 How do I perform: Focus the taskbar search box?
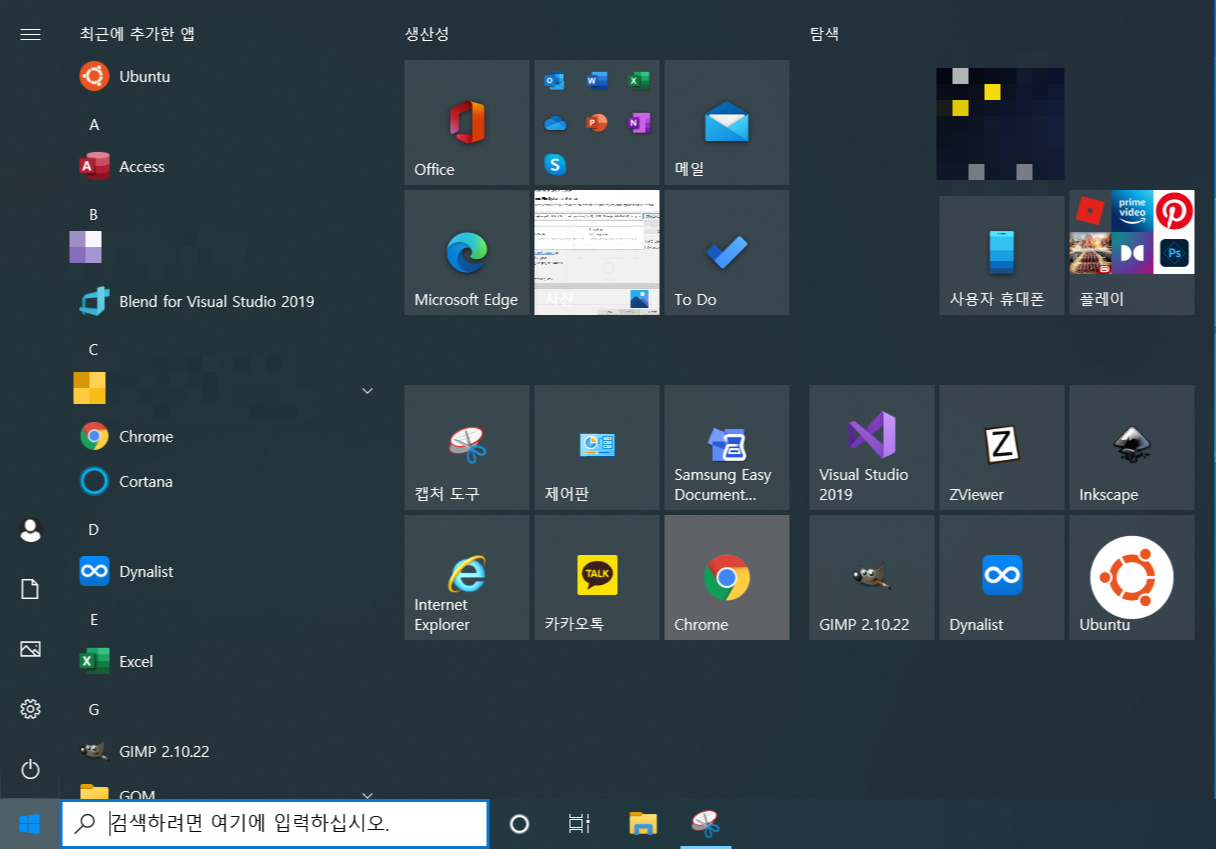tap(275, 824)
